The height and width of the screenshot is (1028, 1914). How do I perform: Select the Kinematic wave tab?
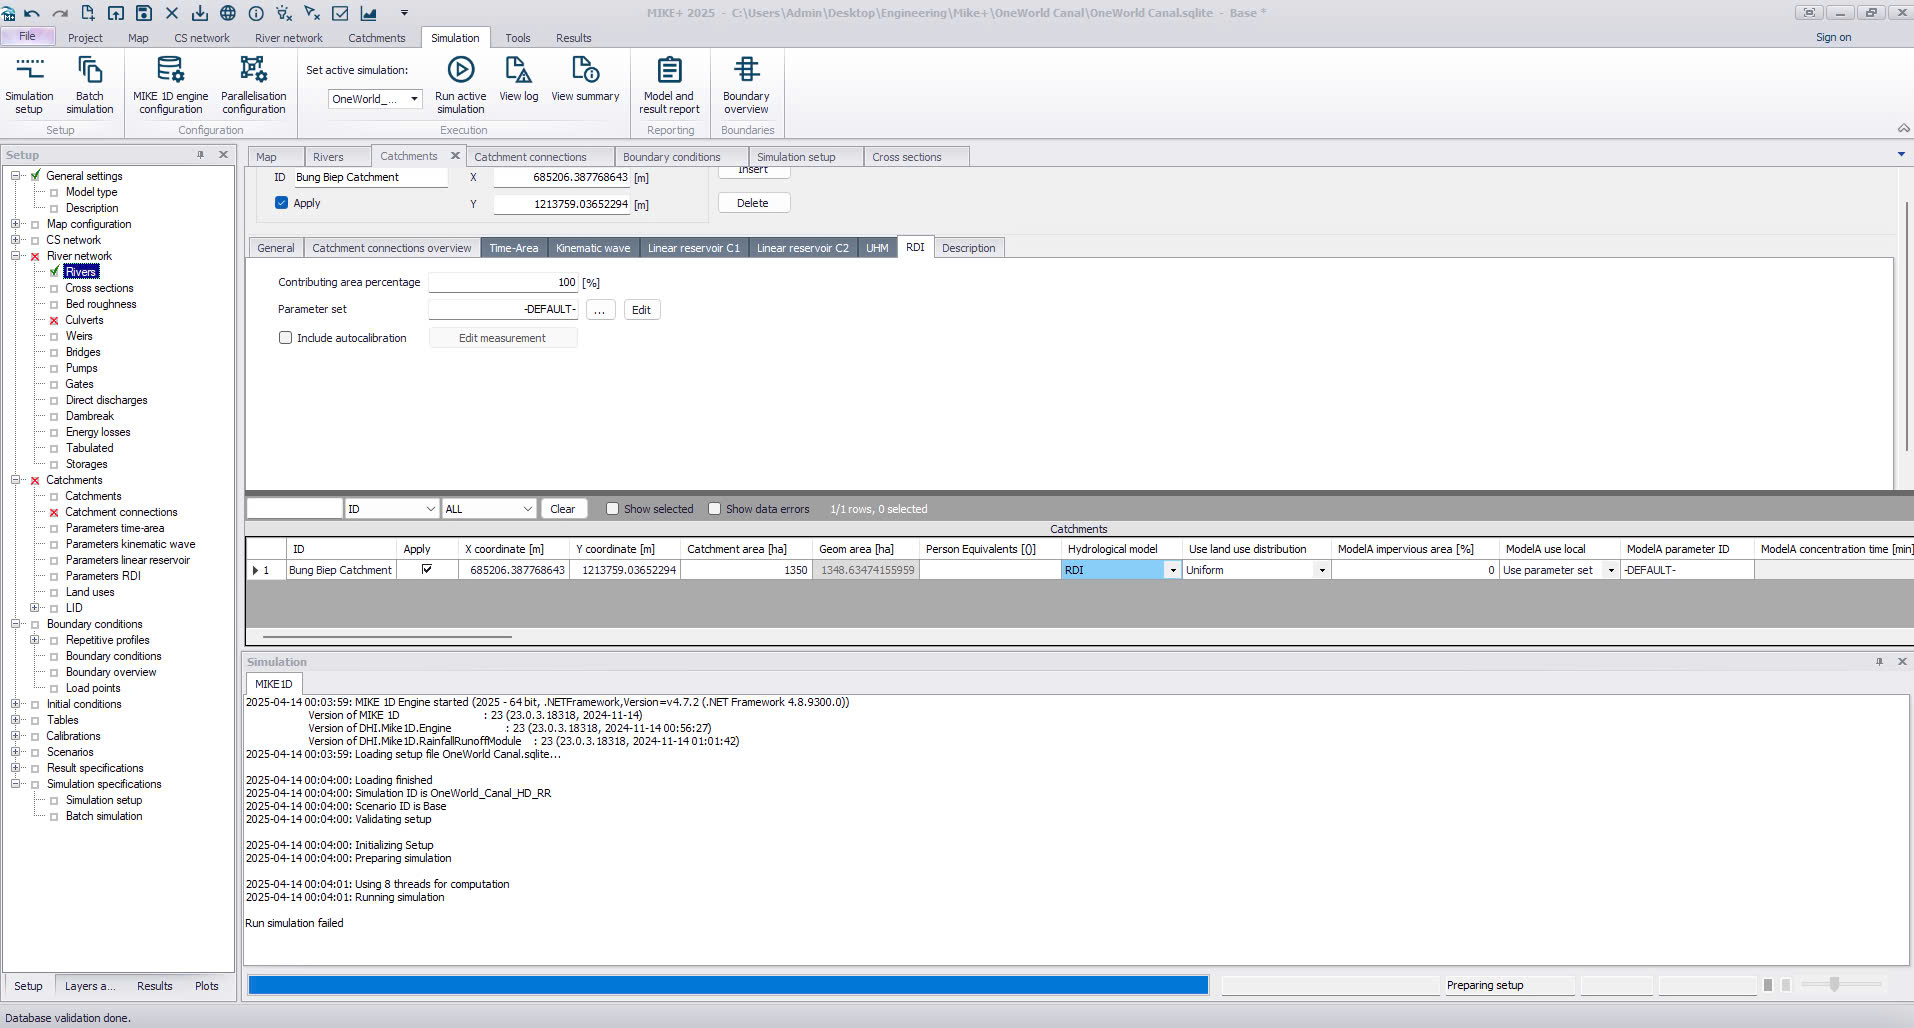click(x=592, y=248)
